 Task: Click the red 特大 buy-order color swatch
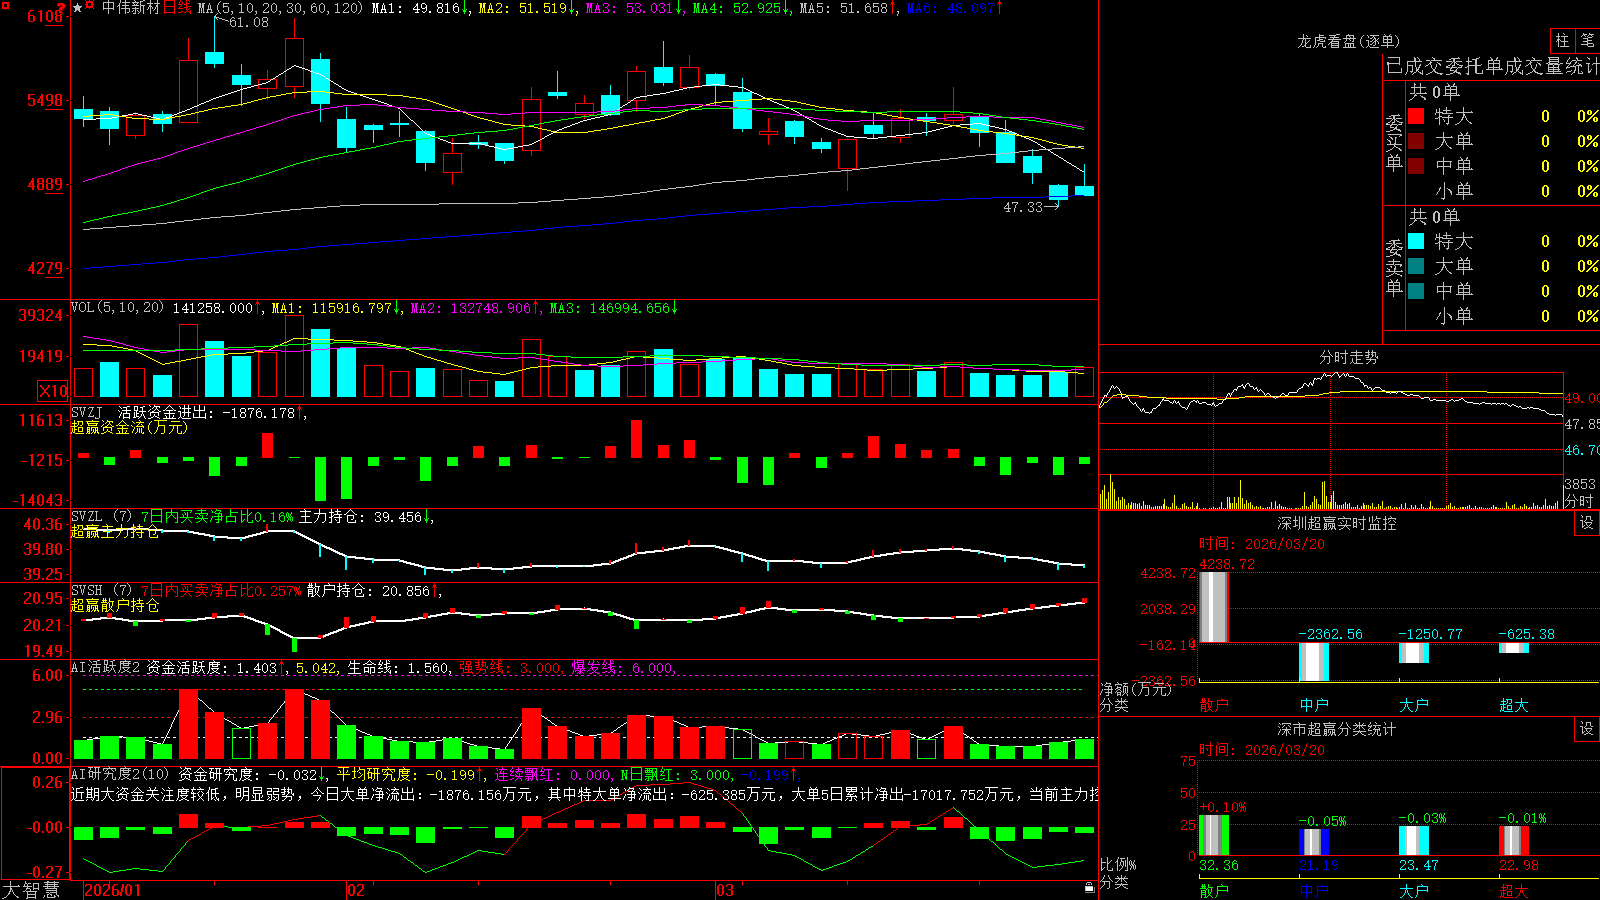click(1416, 116)
